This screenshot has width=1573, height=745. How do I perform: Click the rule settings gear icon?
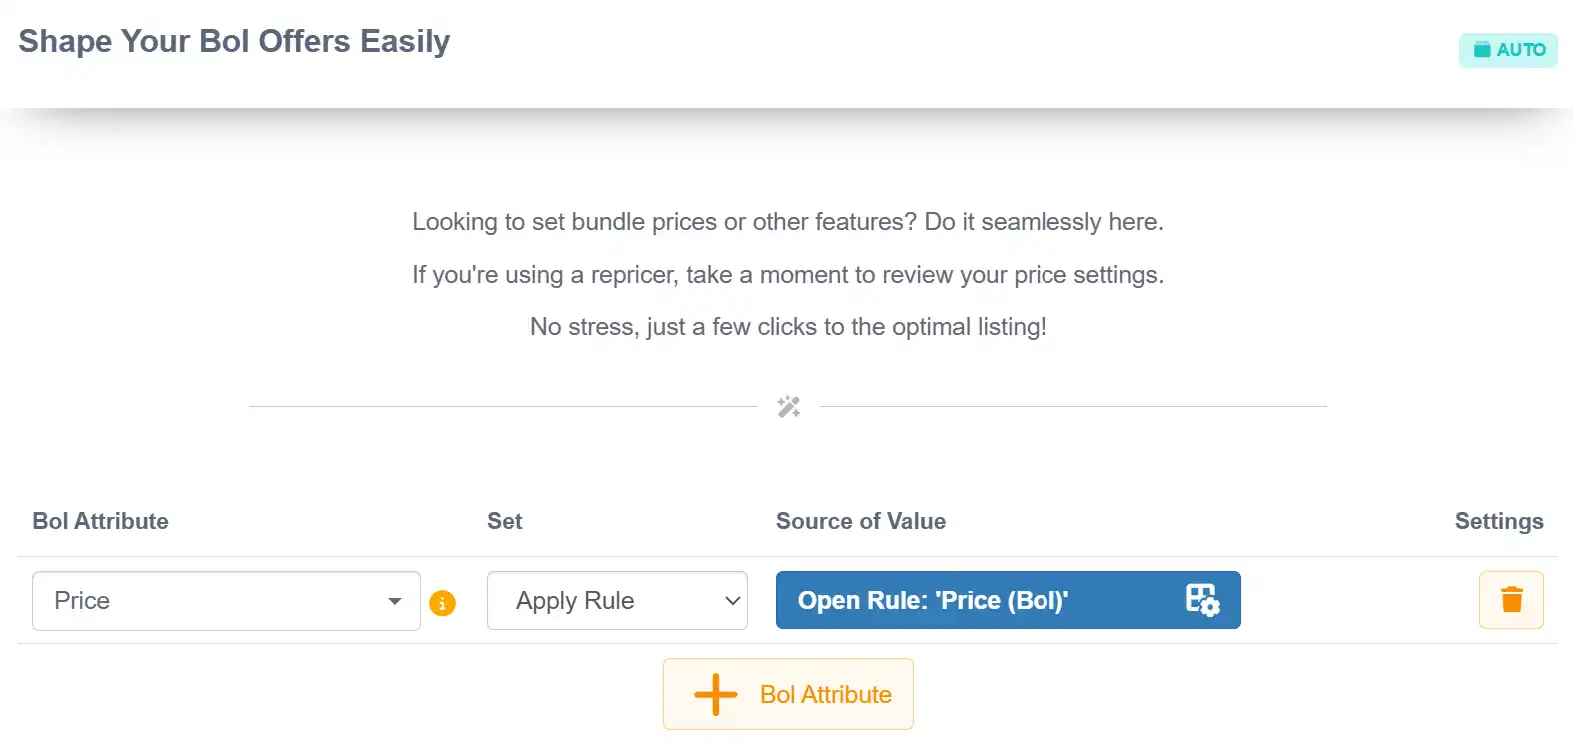[x=1202, y=600]
